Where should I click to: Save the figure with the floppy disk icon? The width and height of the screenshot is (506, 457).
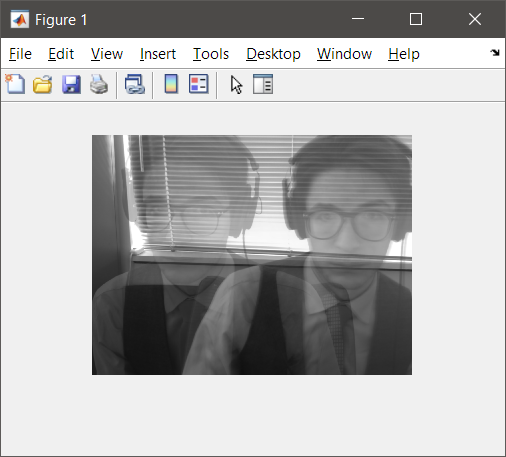point(71,84)
